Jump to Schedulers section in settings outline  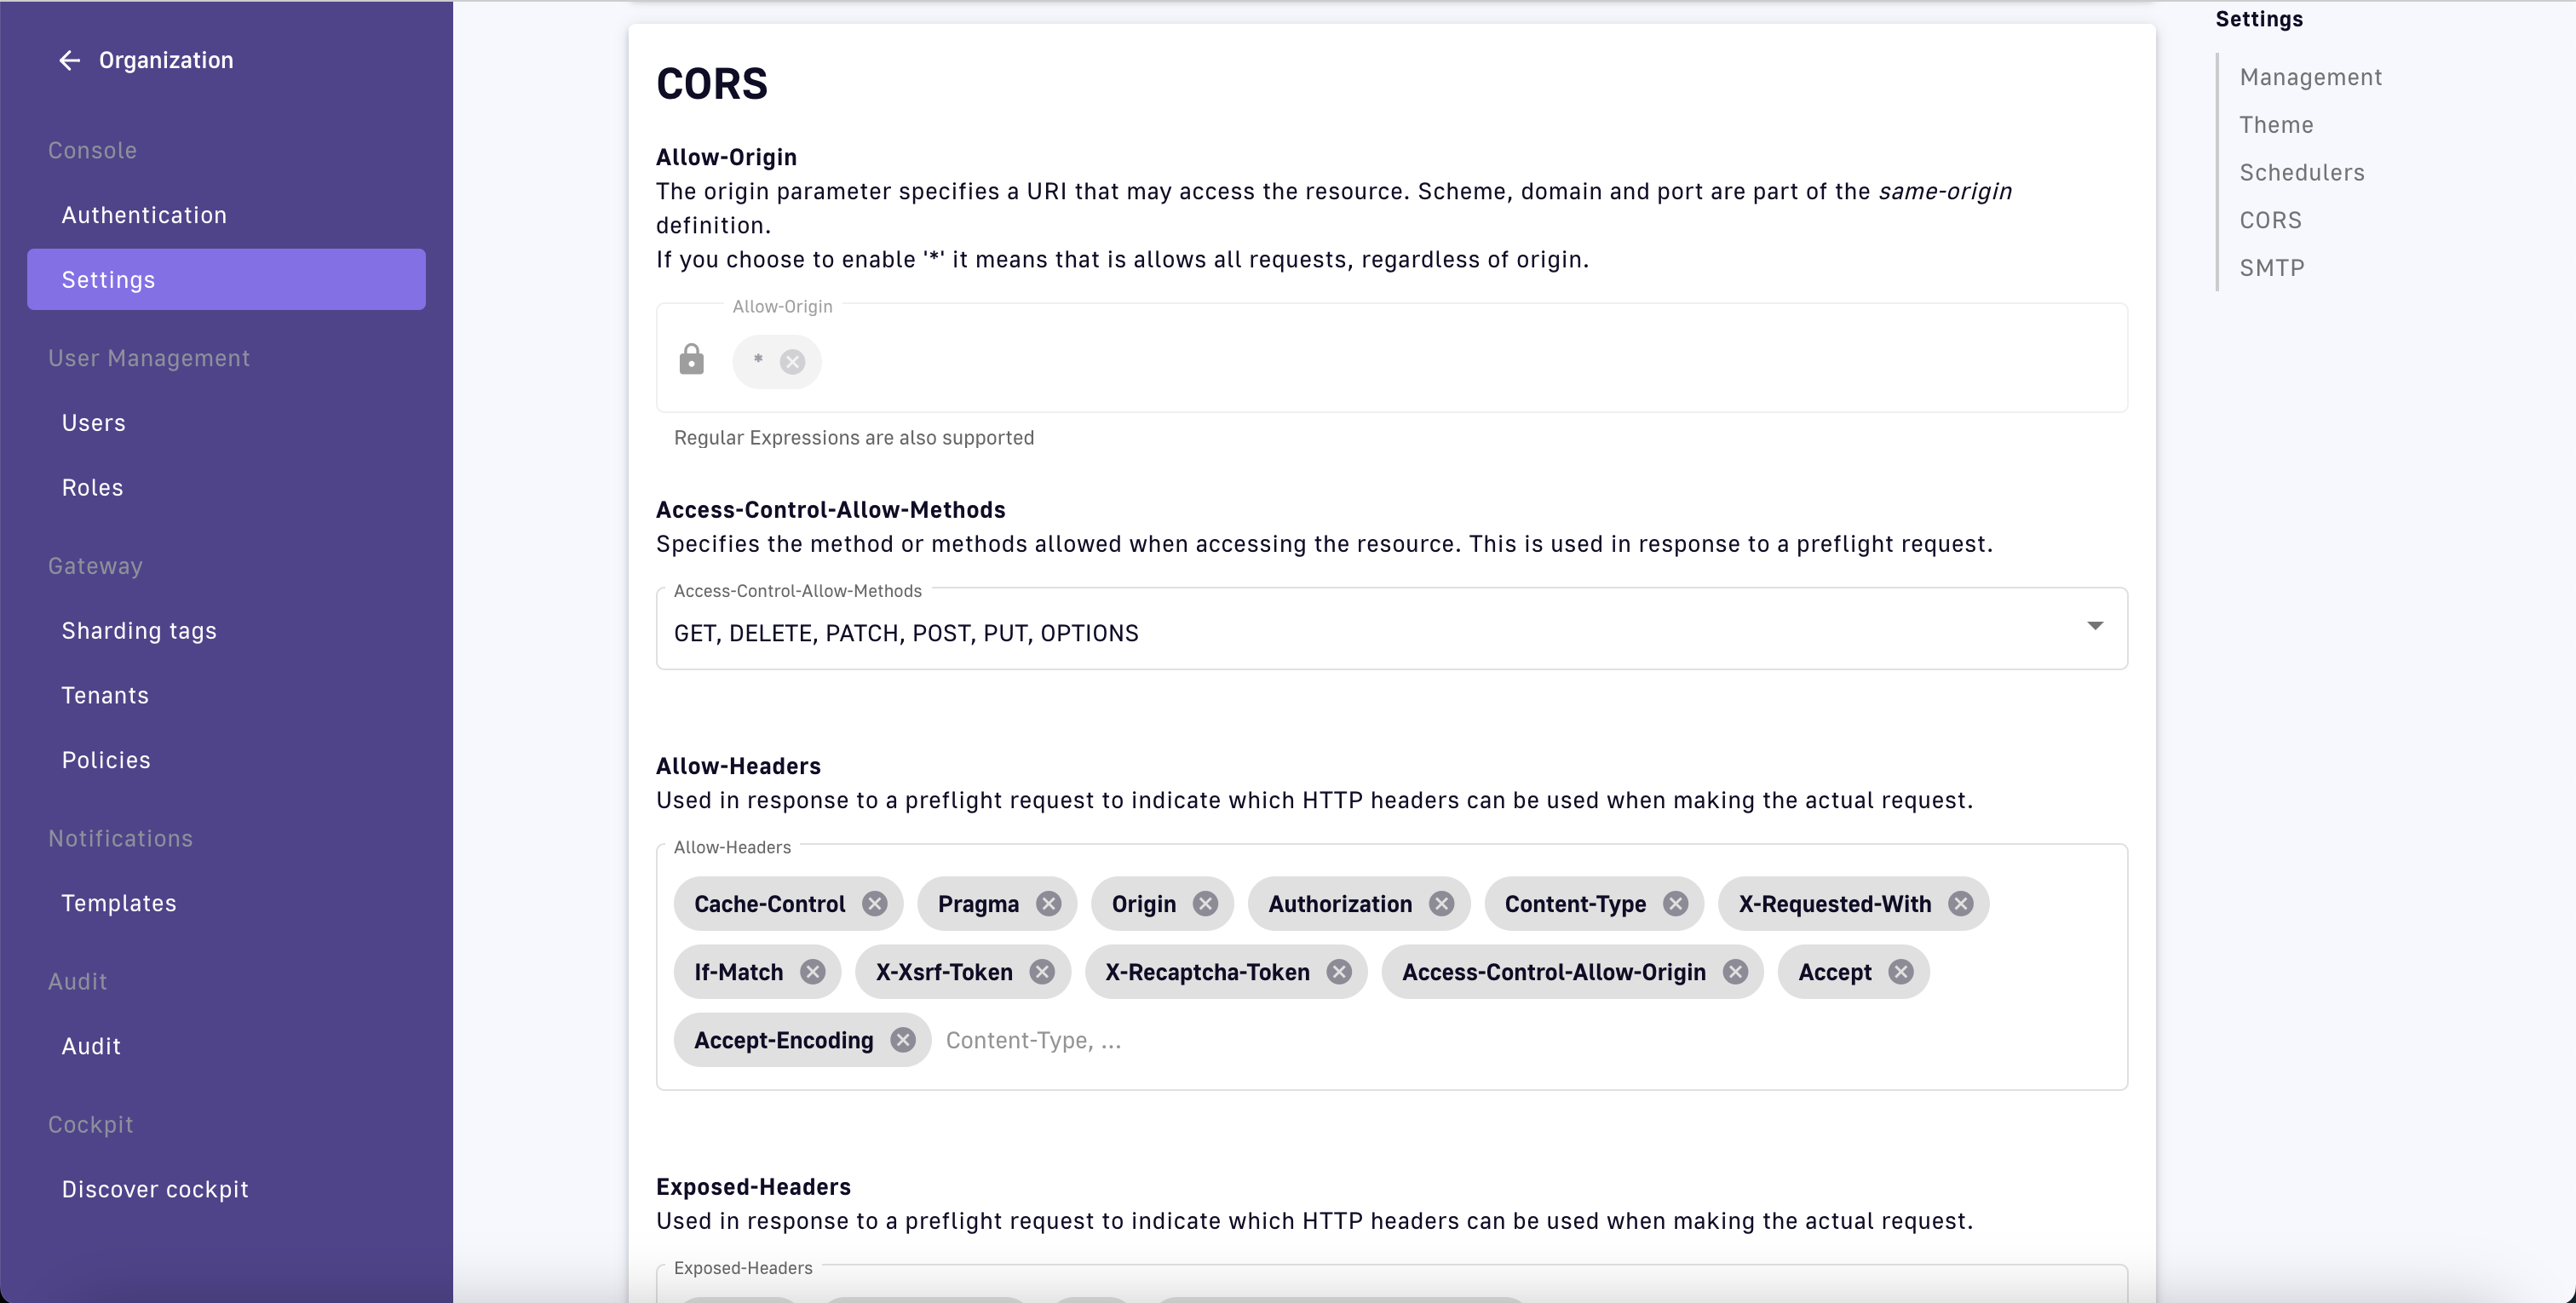pyautogui.click(x=2301, y=173)
